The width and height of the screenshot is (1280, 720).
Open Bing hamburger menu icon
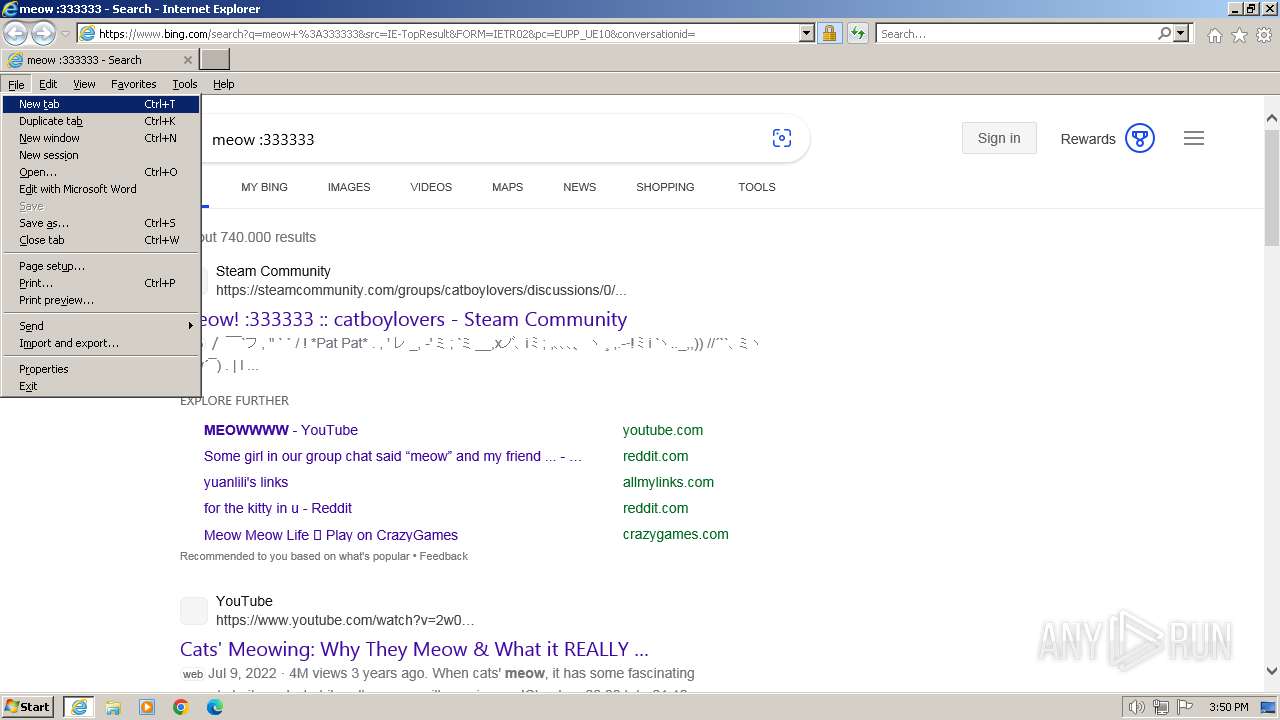pyautogui.click(x=1194, y=138)
